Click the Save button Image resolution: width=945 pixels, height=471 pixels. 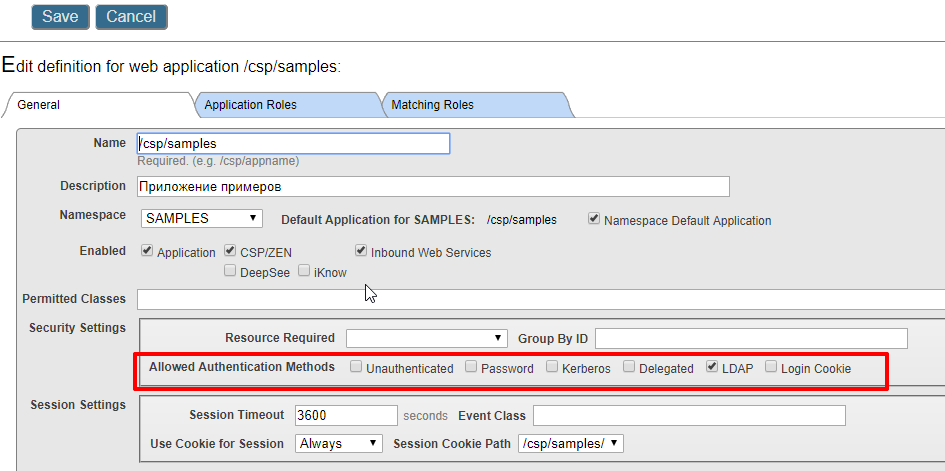click(x=60, y=16)
